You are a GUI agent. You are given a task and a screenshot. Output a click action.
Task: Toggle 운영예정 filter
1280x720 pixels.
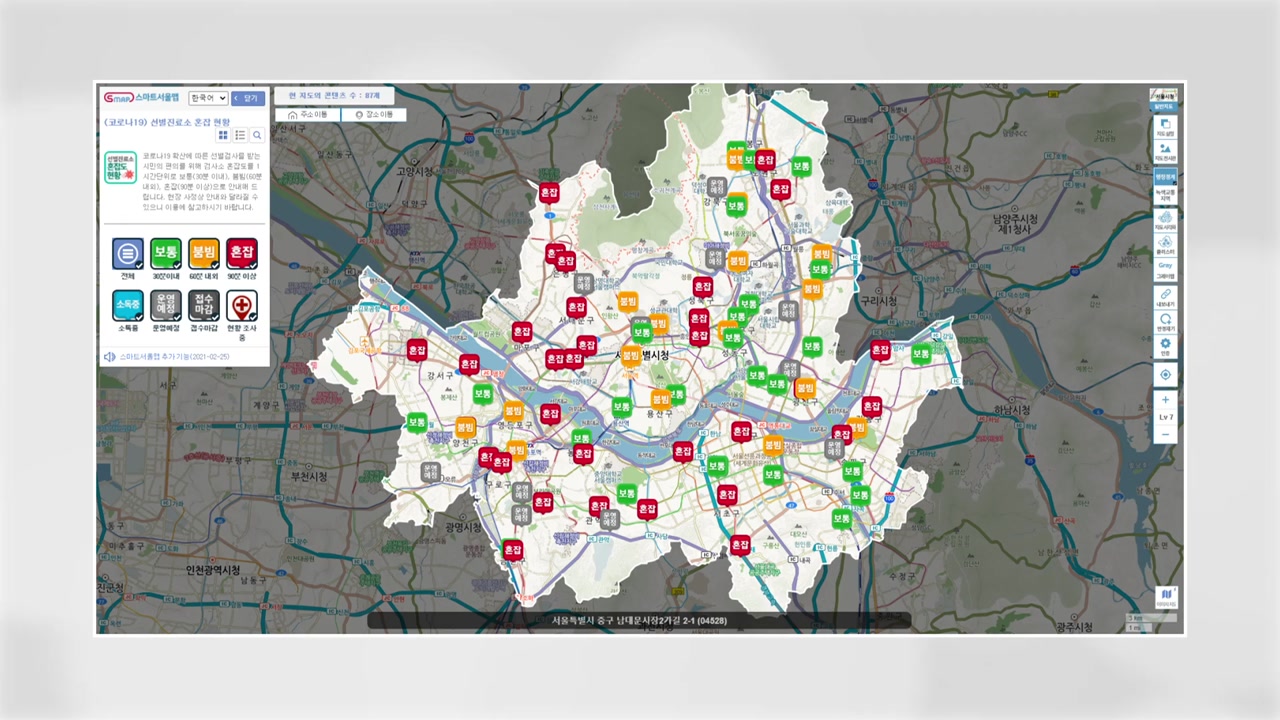point(166,305)
